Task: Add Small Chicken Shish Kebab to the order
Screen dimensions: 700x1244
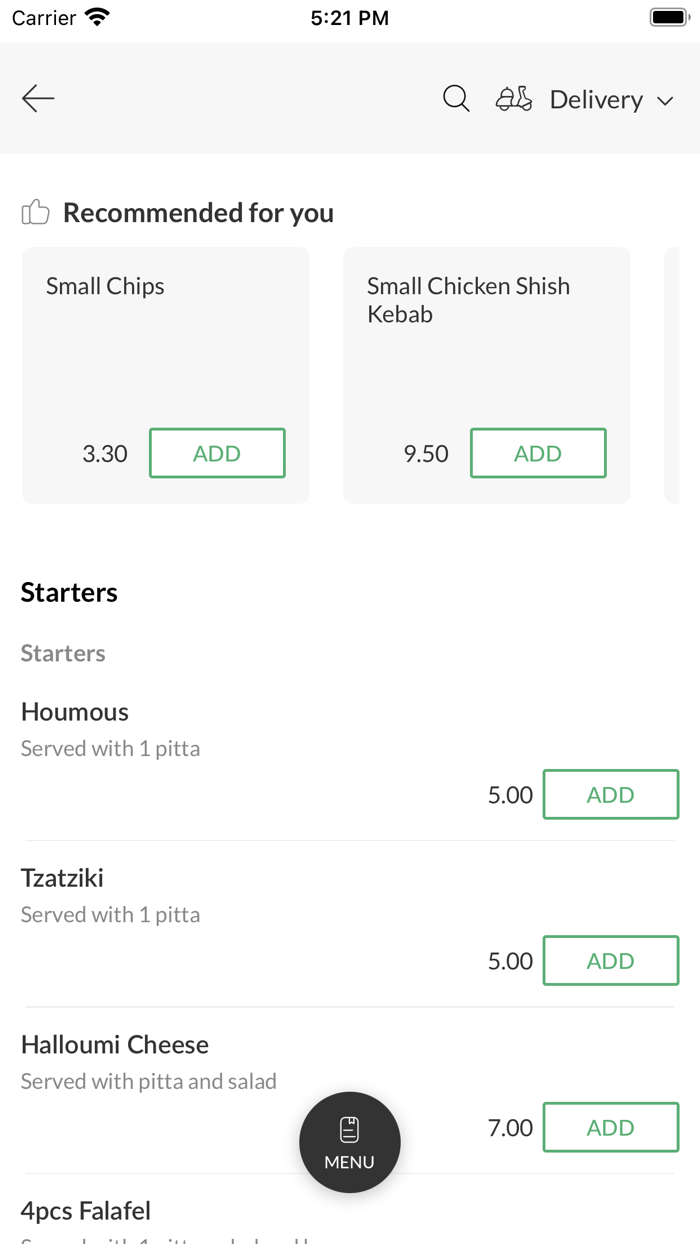Action: coord(538,452)
